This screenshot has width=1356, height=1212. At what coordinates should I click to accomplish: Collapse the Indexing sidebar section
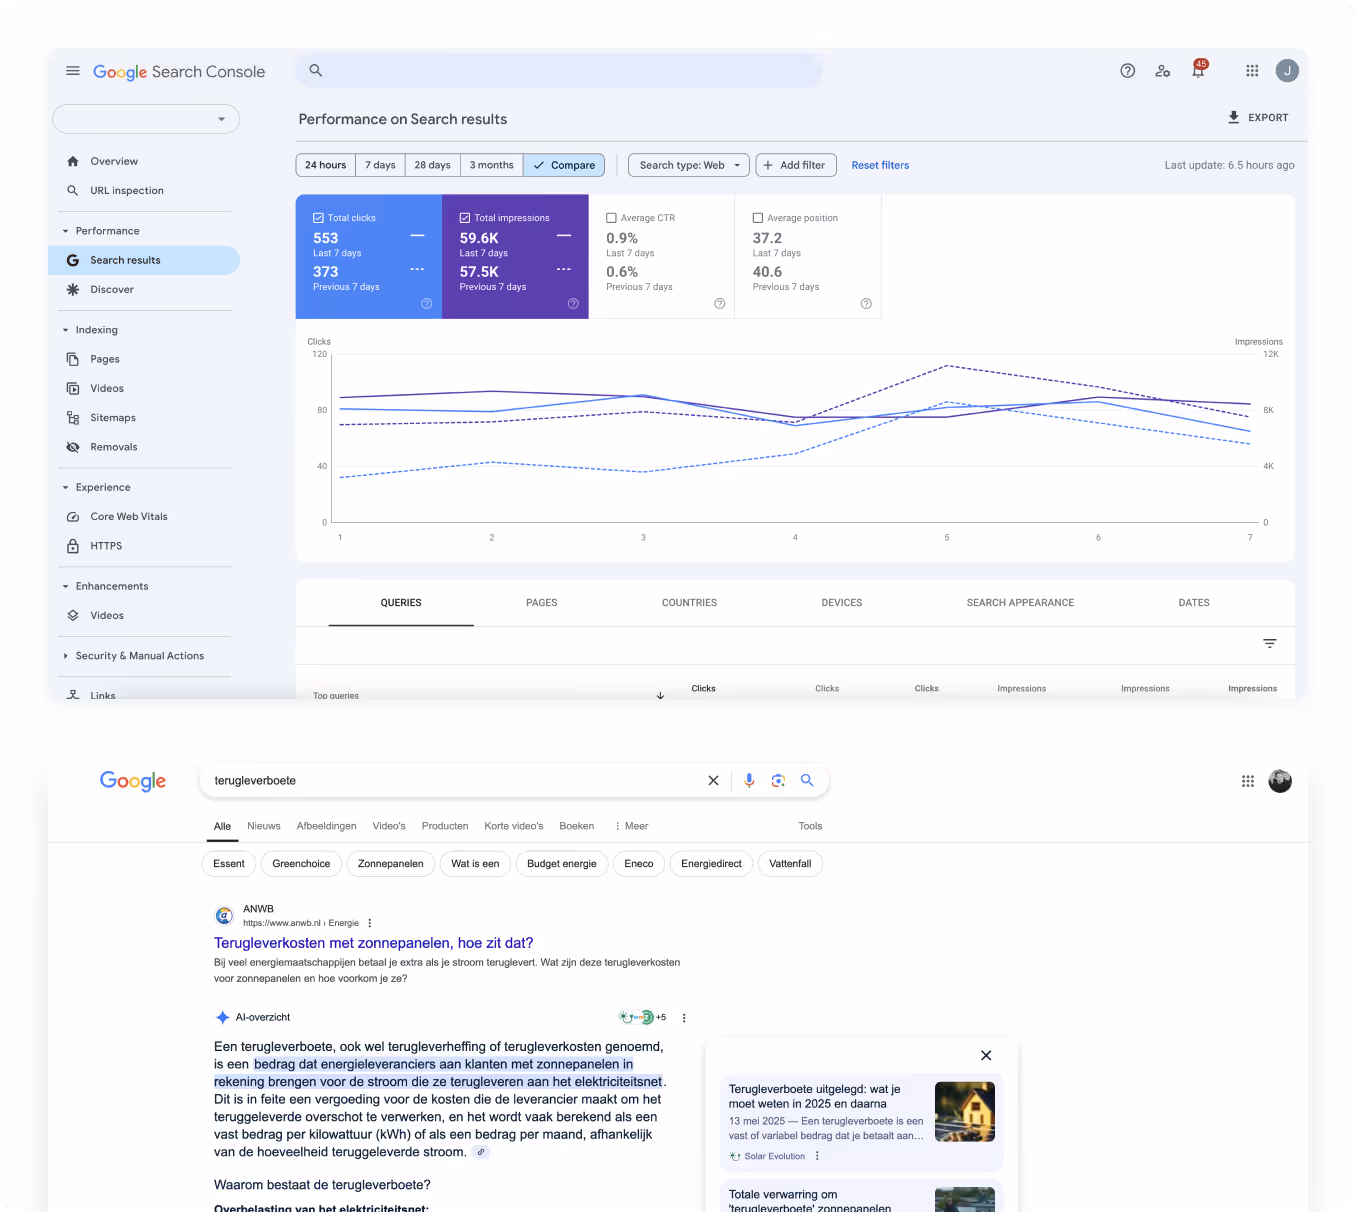coord(66,330)
